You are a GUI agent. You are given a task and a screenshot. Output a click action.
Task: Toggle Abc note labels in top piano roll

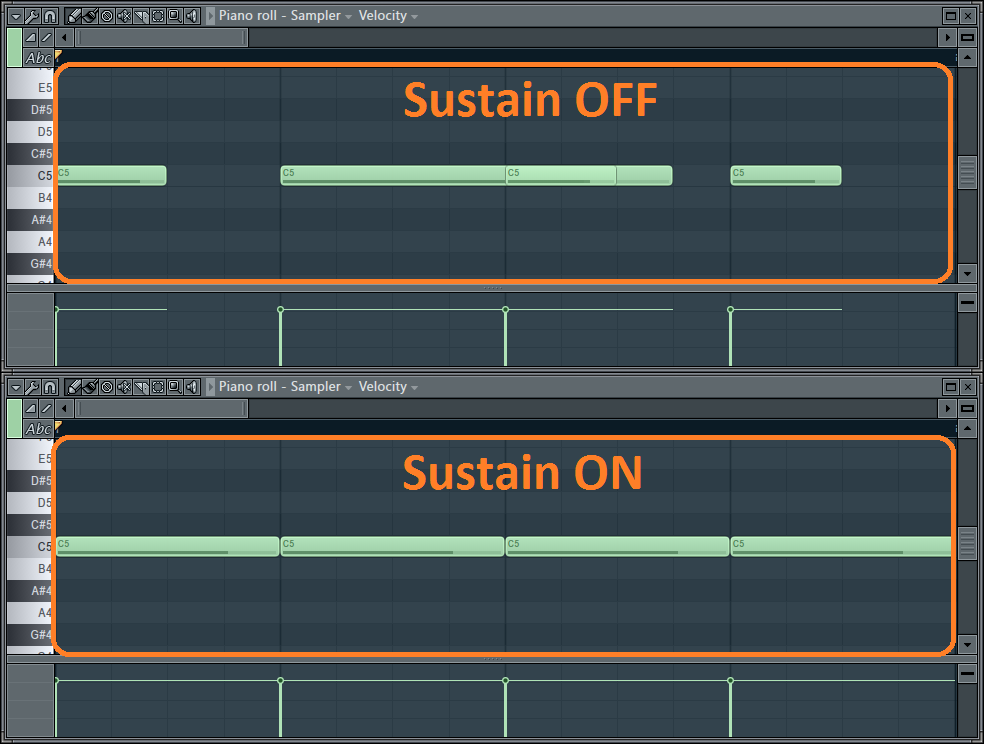[38, 58]
